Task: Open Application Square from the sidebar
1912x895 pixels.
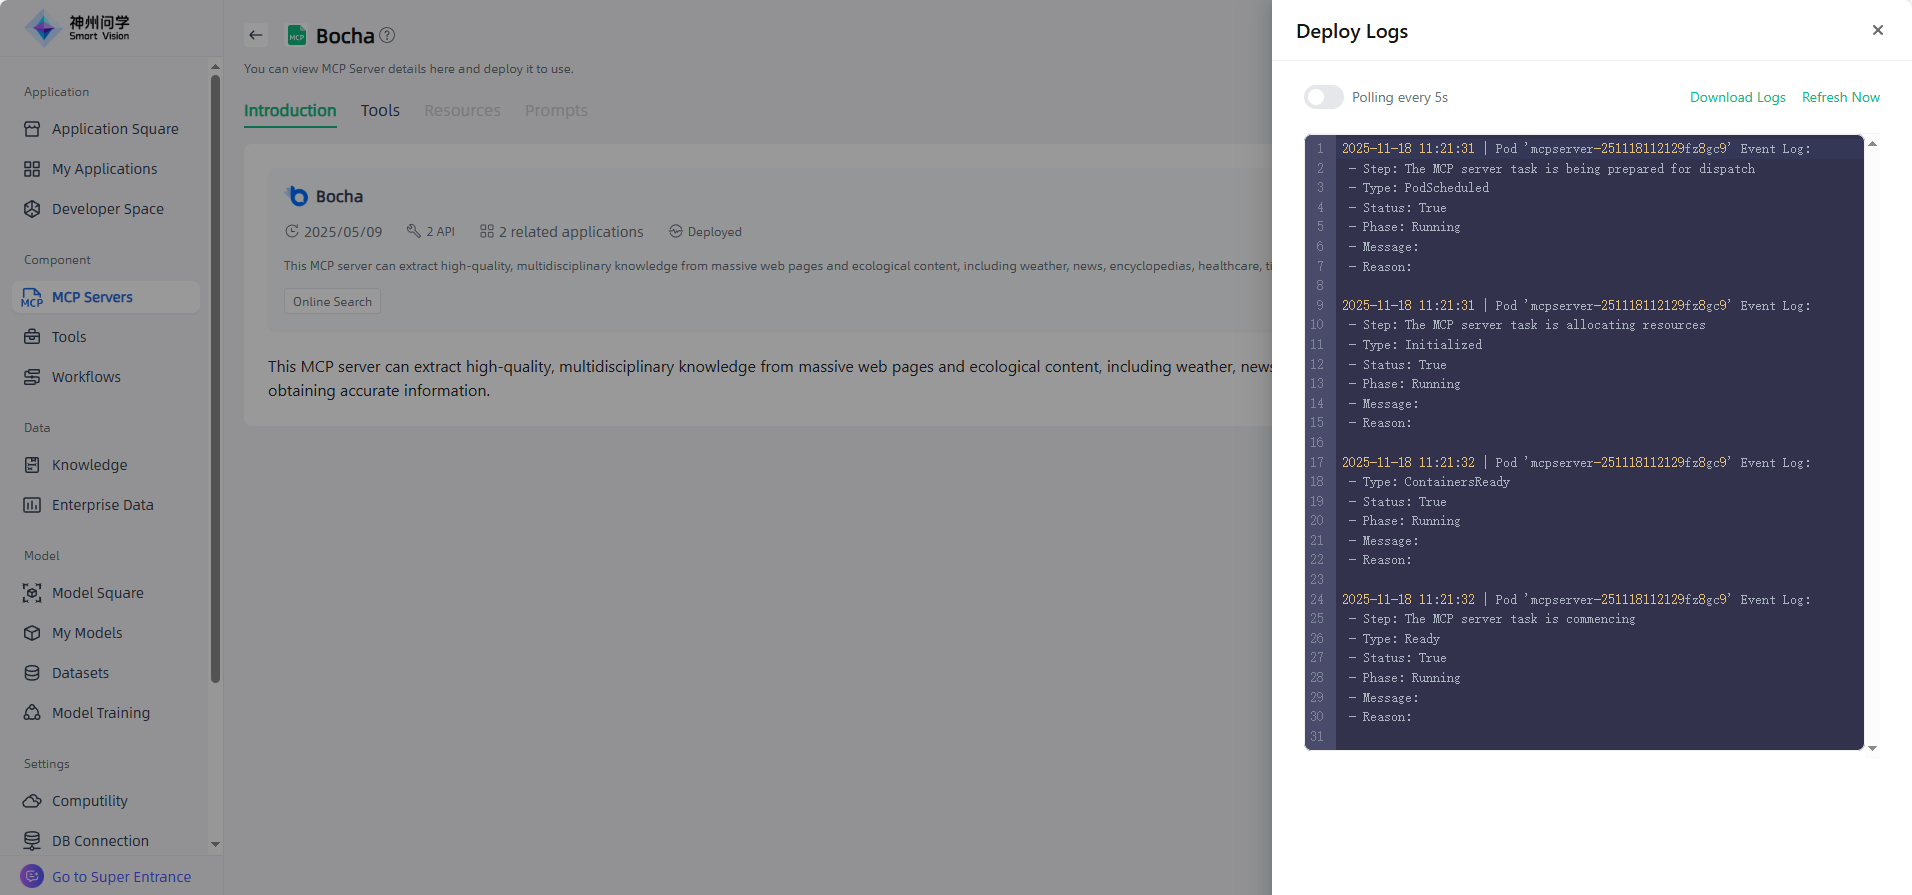Action: [114, 129]
